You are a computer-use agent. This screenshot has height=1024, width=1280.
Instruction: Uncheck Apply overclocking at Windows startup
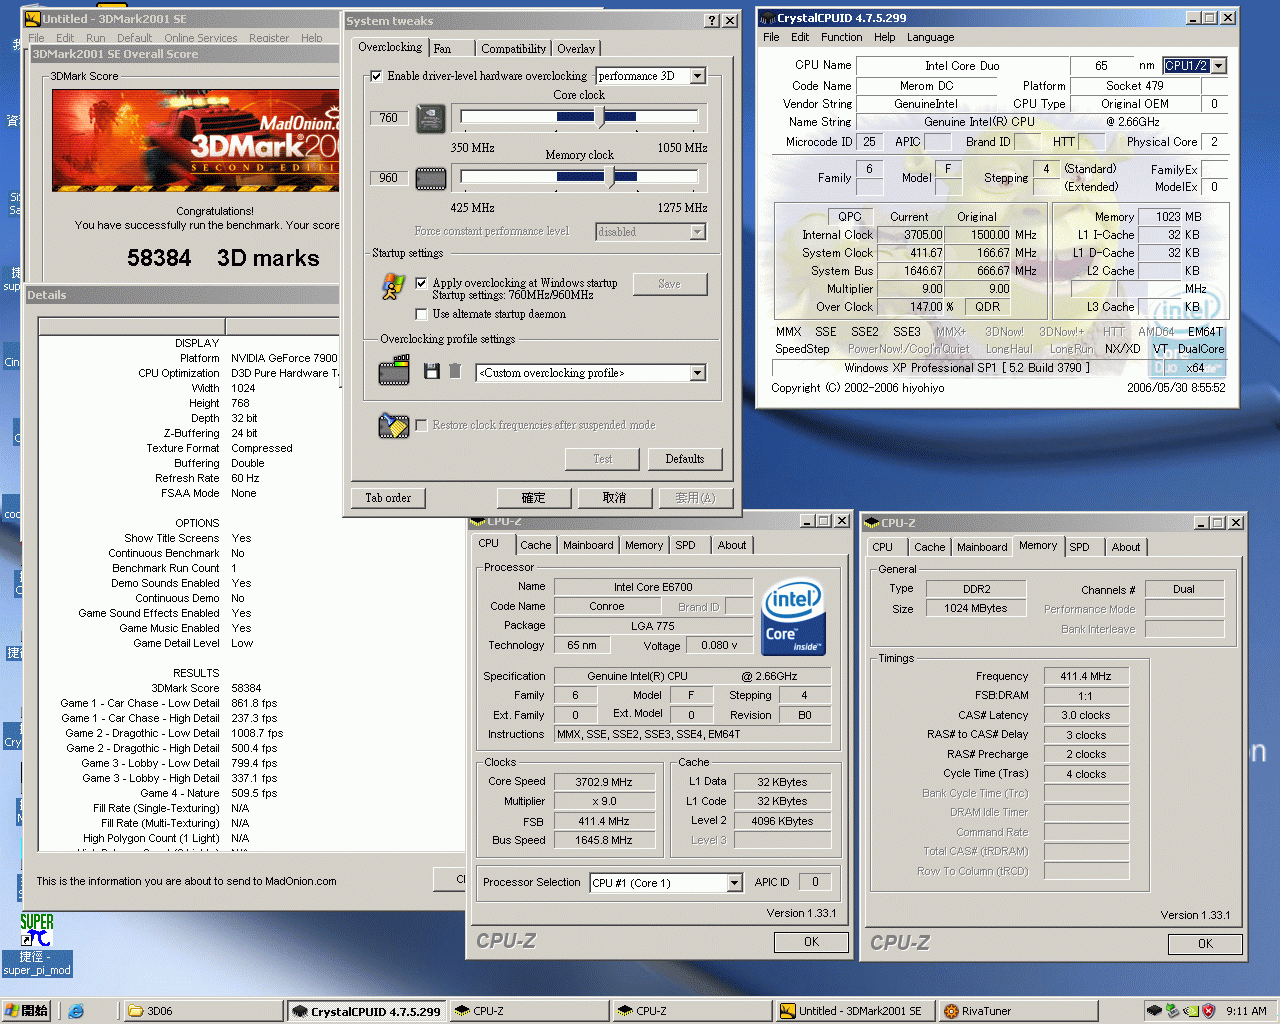(x=421, y=281)
